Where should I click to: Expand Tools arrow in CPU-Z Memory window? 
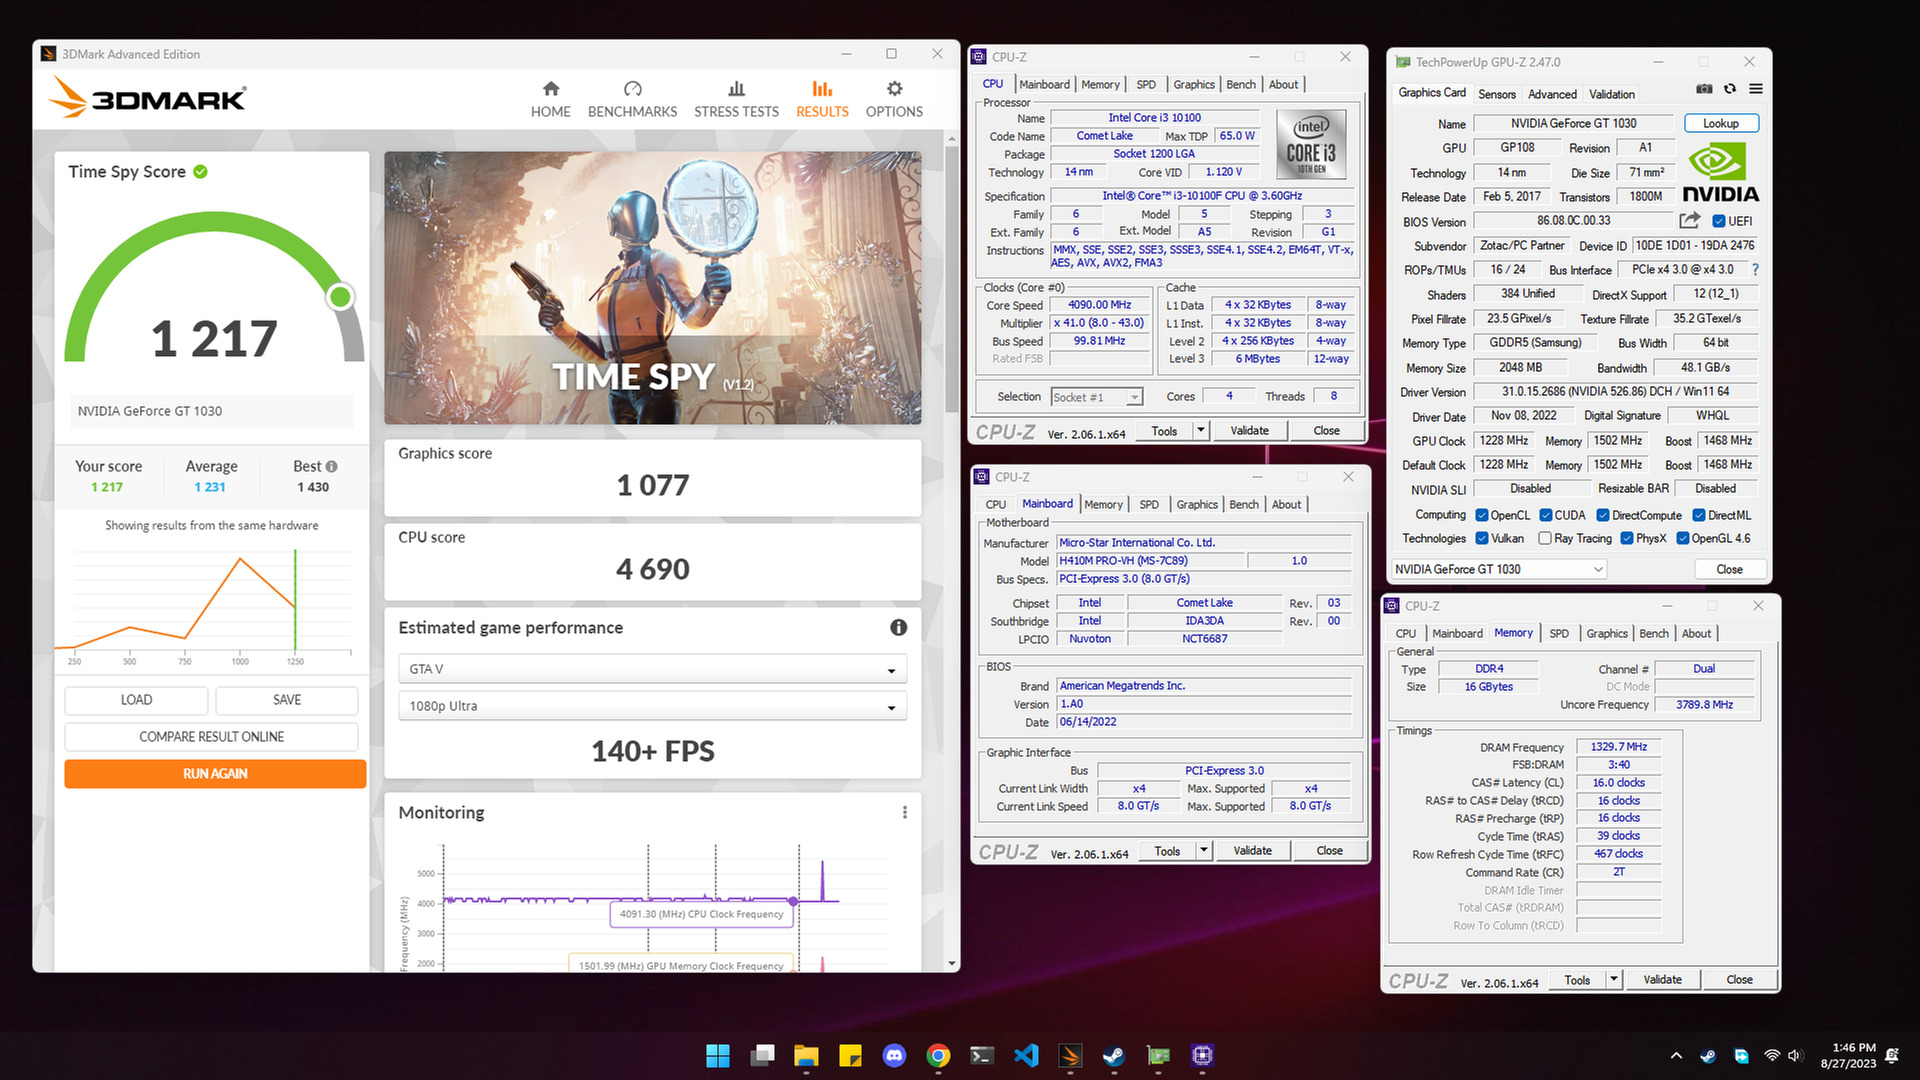pos(1613,979)
